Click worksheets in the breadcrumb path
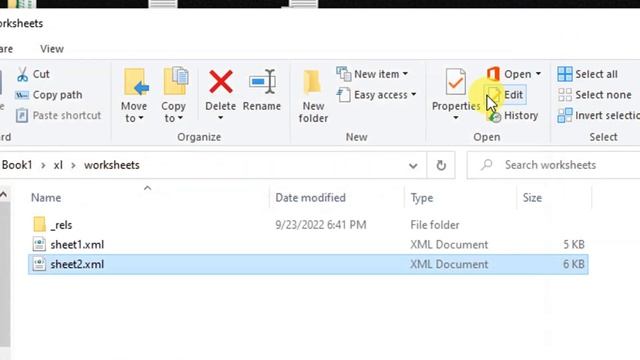 pyautogui.click(x=111, y=165)
